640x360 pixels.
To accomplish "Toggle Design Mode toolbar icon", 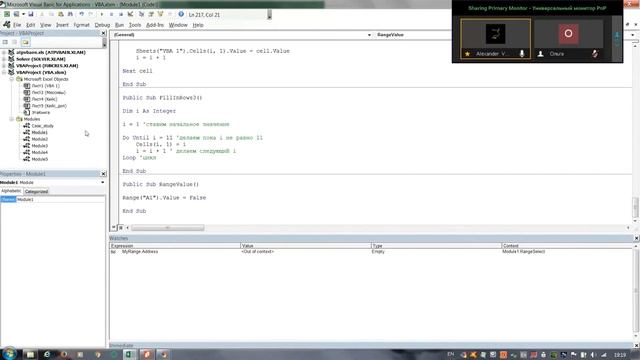I will click(x=131, y=14).
